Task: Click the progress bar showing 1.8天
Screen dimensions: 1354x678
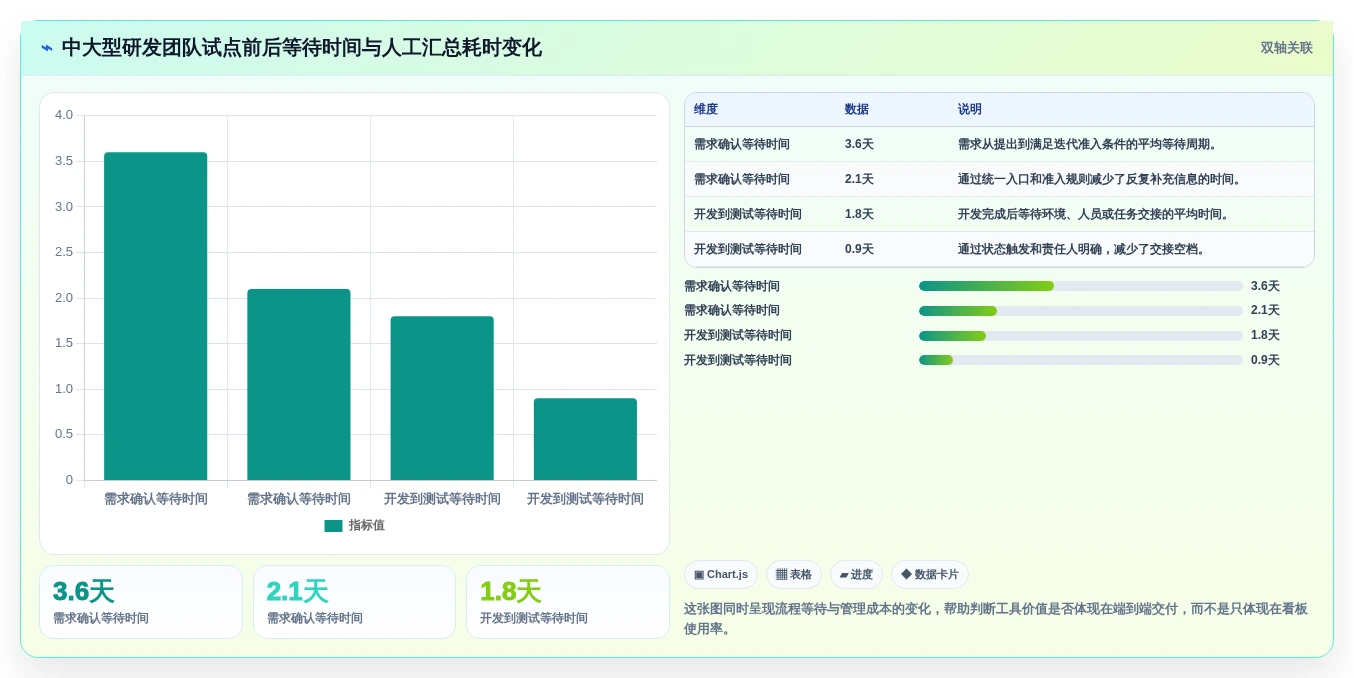Action: [1081, 336]
